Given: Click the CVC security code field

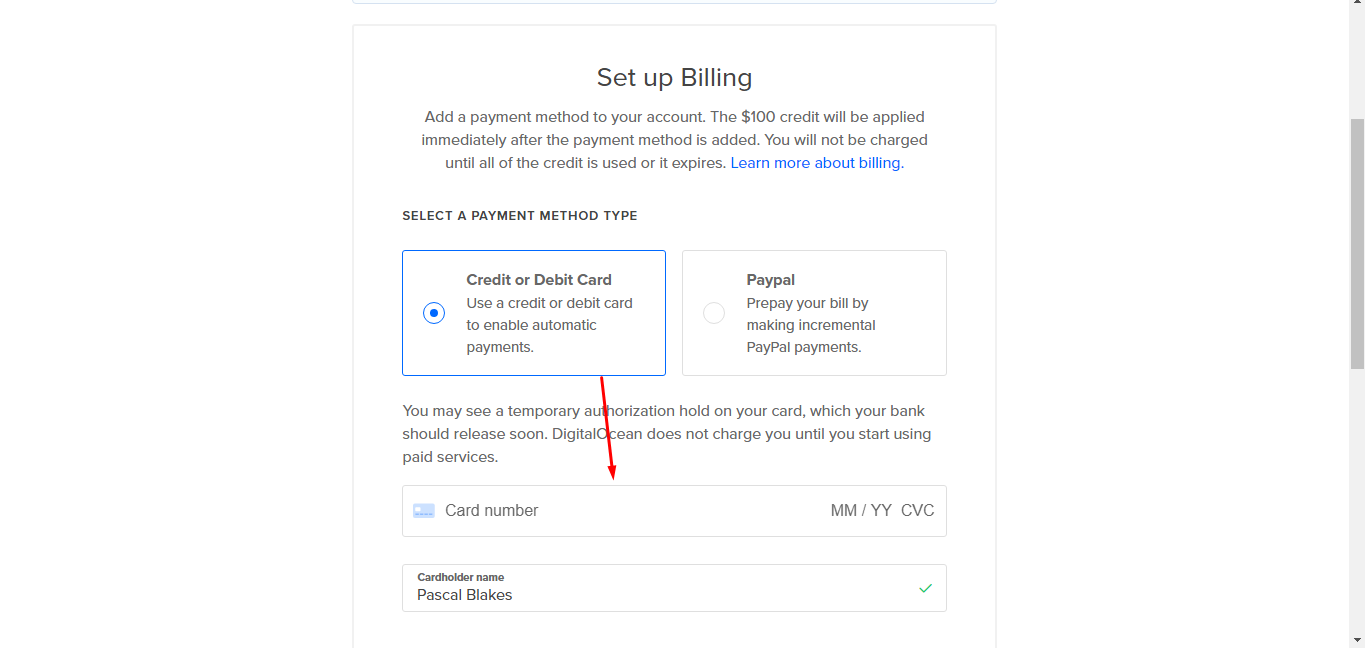Looking at the screenshot, I should coord(917,511).
